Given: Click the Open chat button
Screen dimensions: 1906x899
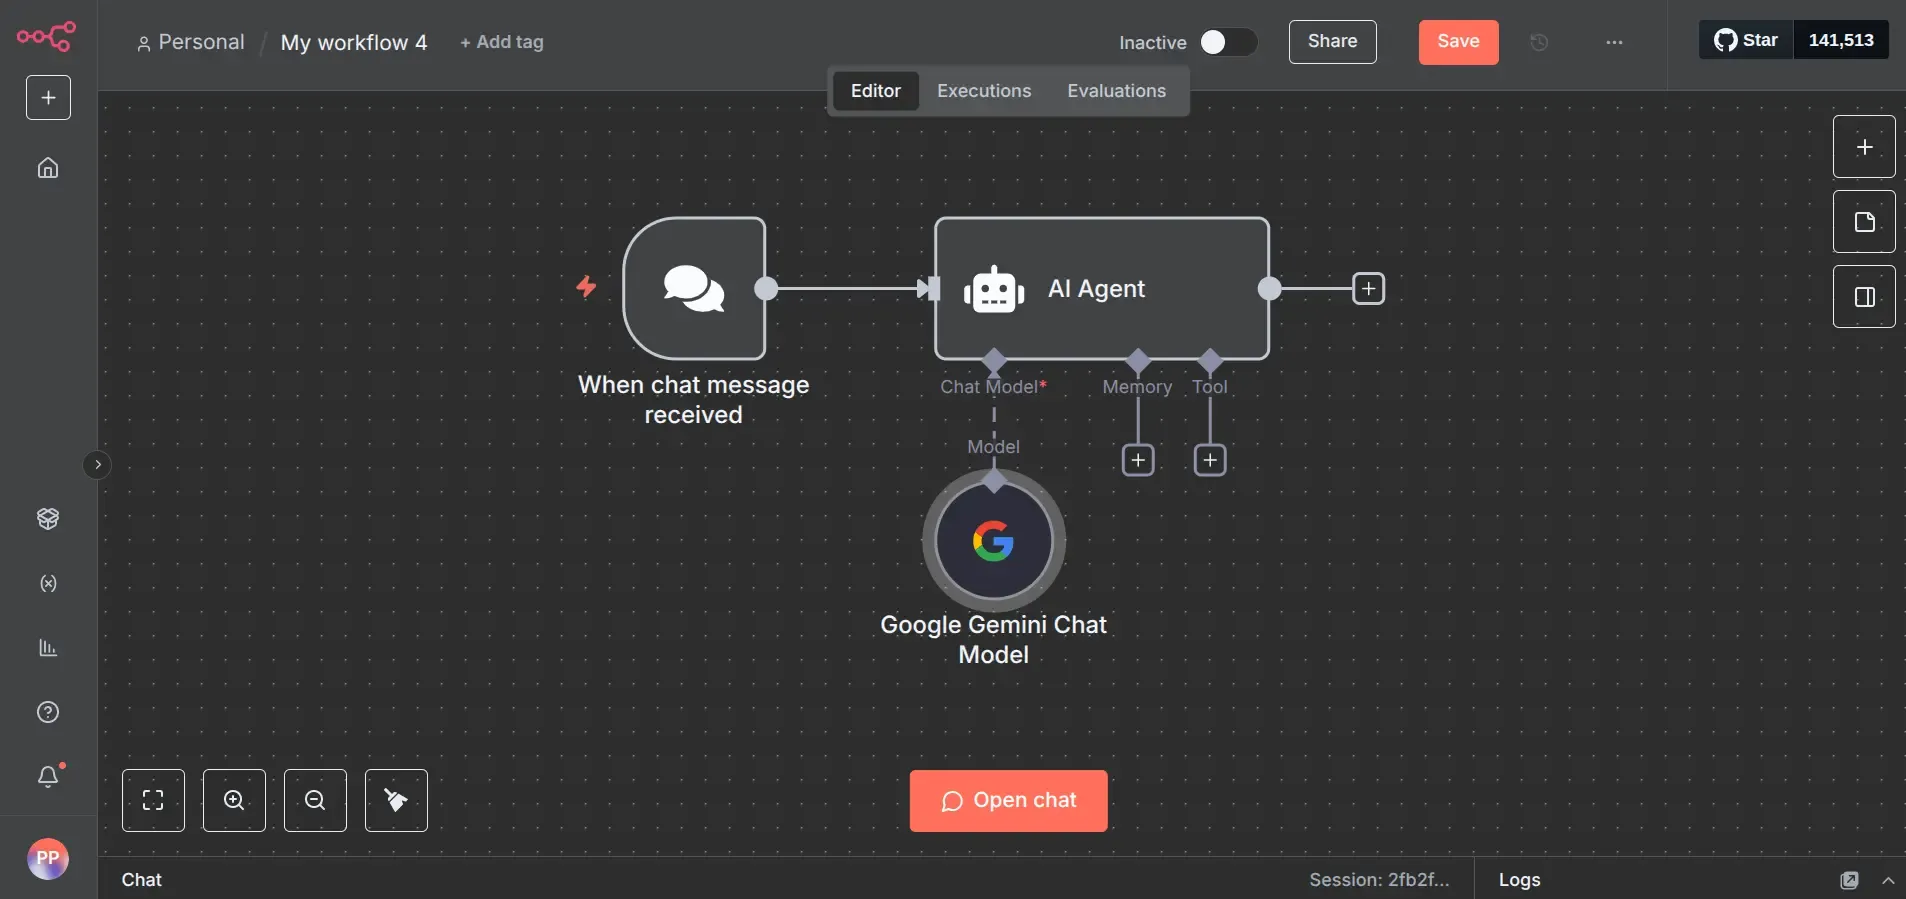Looking at the screenshot, I should point(1008,801).
